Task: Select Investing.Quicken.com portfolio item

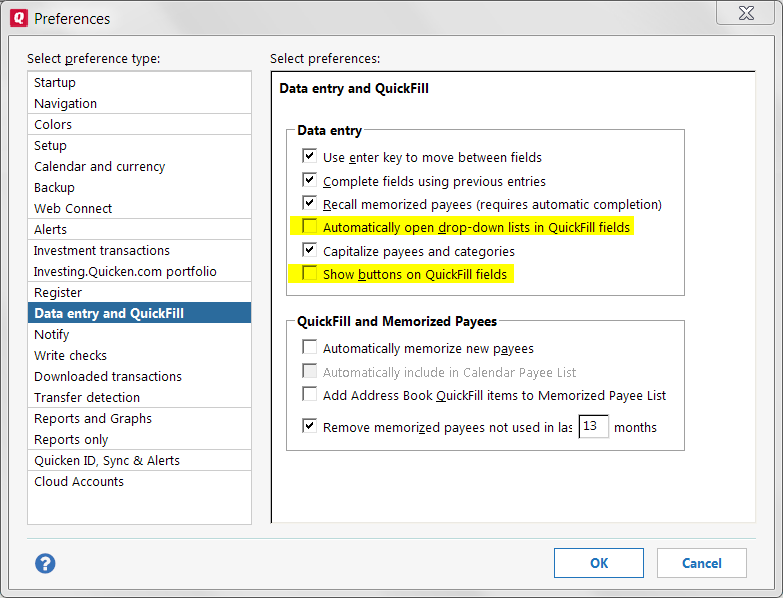Action: 139,271
